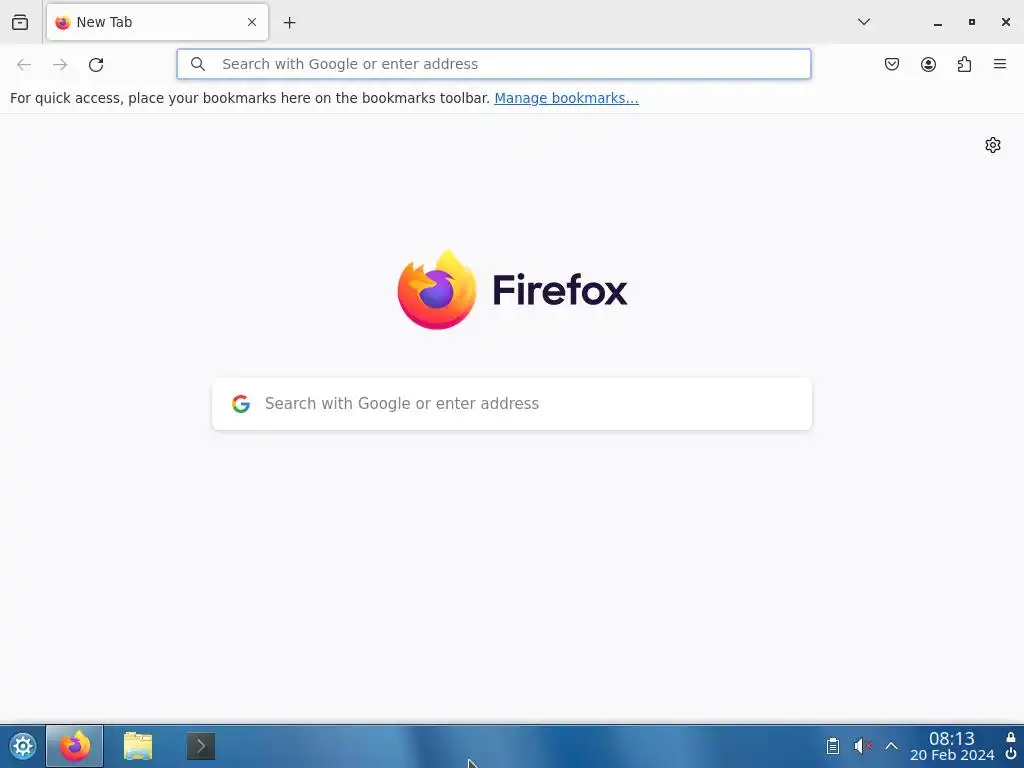
Task: Open the clock showing 08:13
Action: (952, 746)
